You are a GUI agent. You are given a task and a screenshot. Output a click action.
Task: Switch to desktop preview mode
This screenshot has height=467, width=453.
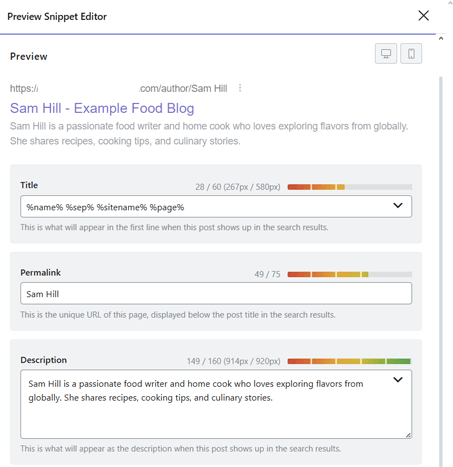coord(386,53)
